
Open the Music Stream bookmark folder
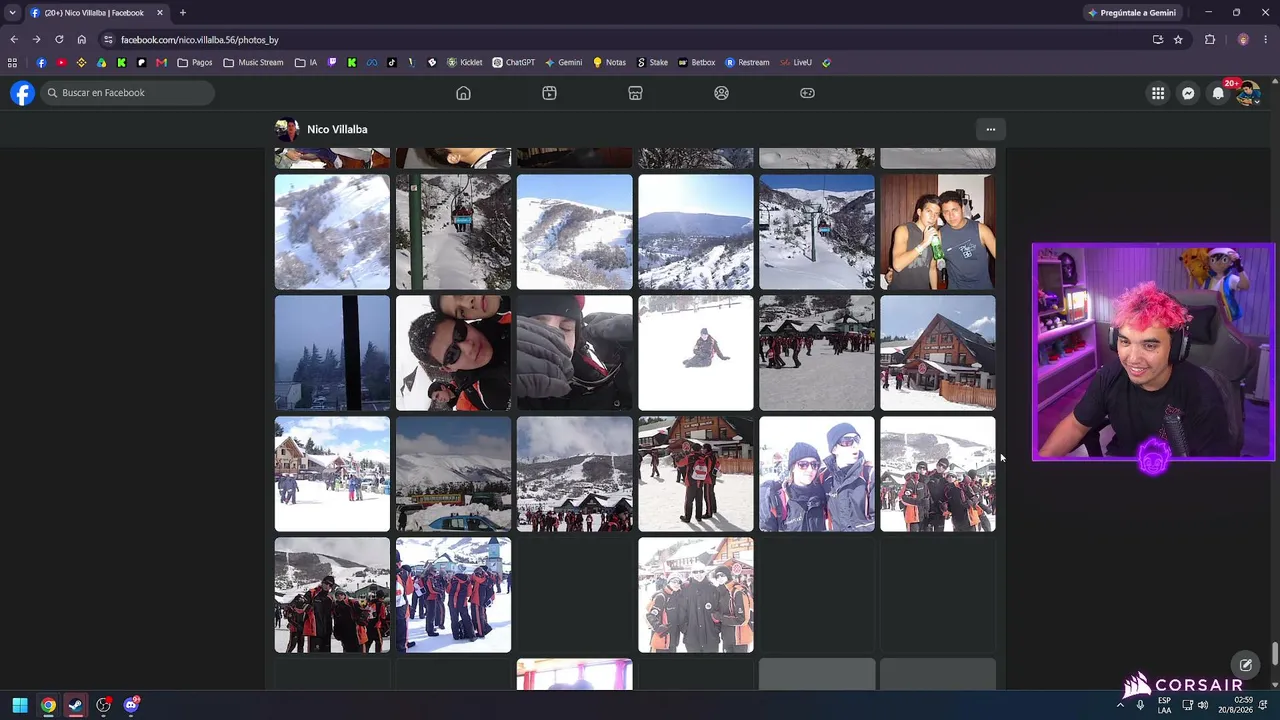tap(254, 62)
